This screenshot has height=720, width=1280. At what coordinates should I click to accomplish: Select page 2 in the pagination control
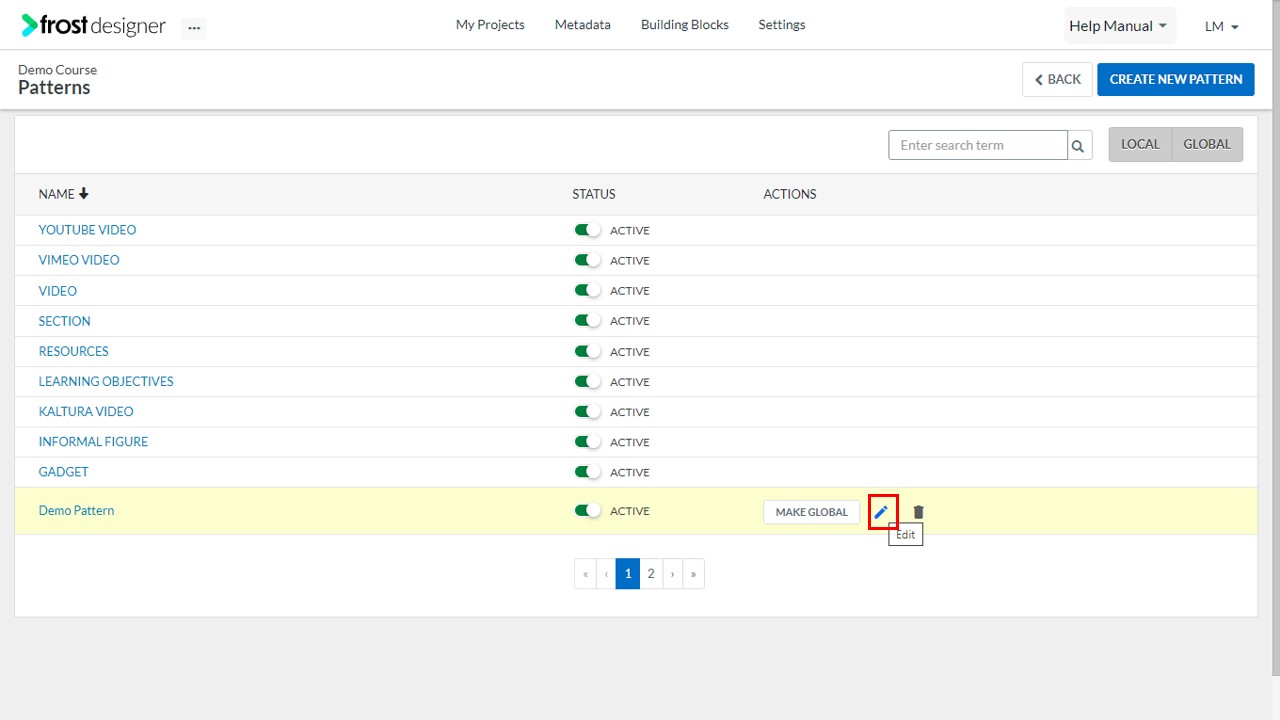click(x=650, y=573)
